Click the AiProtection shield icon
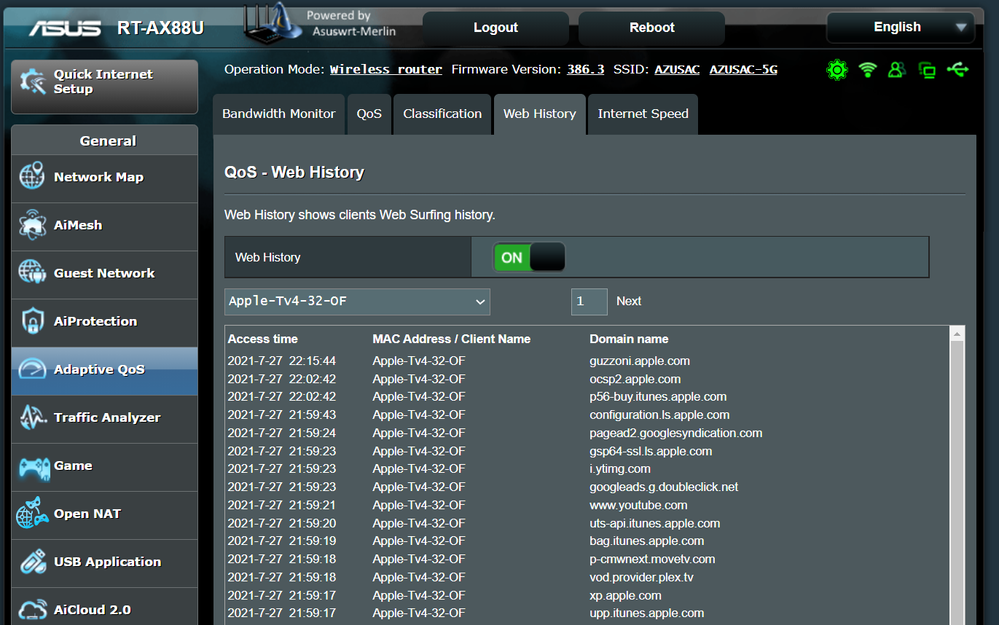Viewport: 999px width, 625px height. 32,320
